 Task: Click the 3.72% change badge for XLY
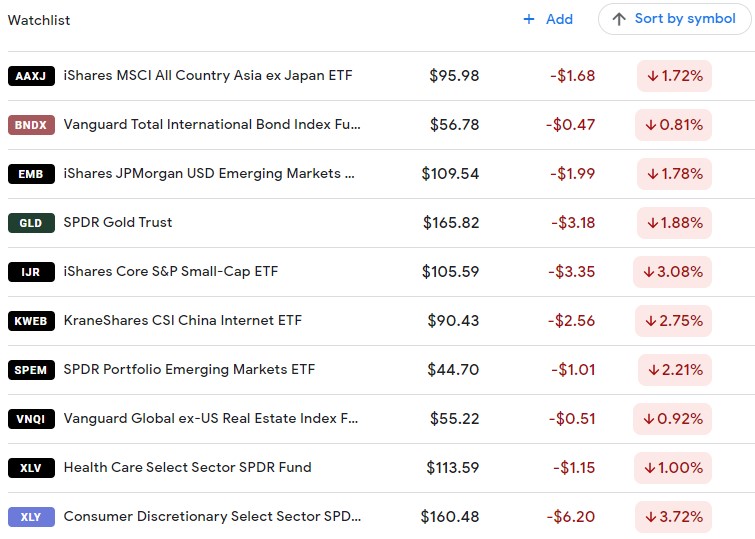click(673, 517)
